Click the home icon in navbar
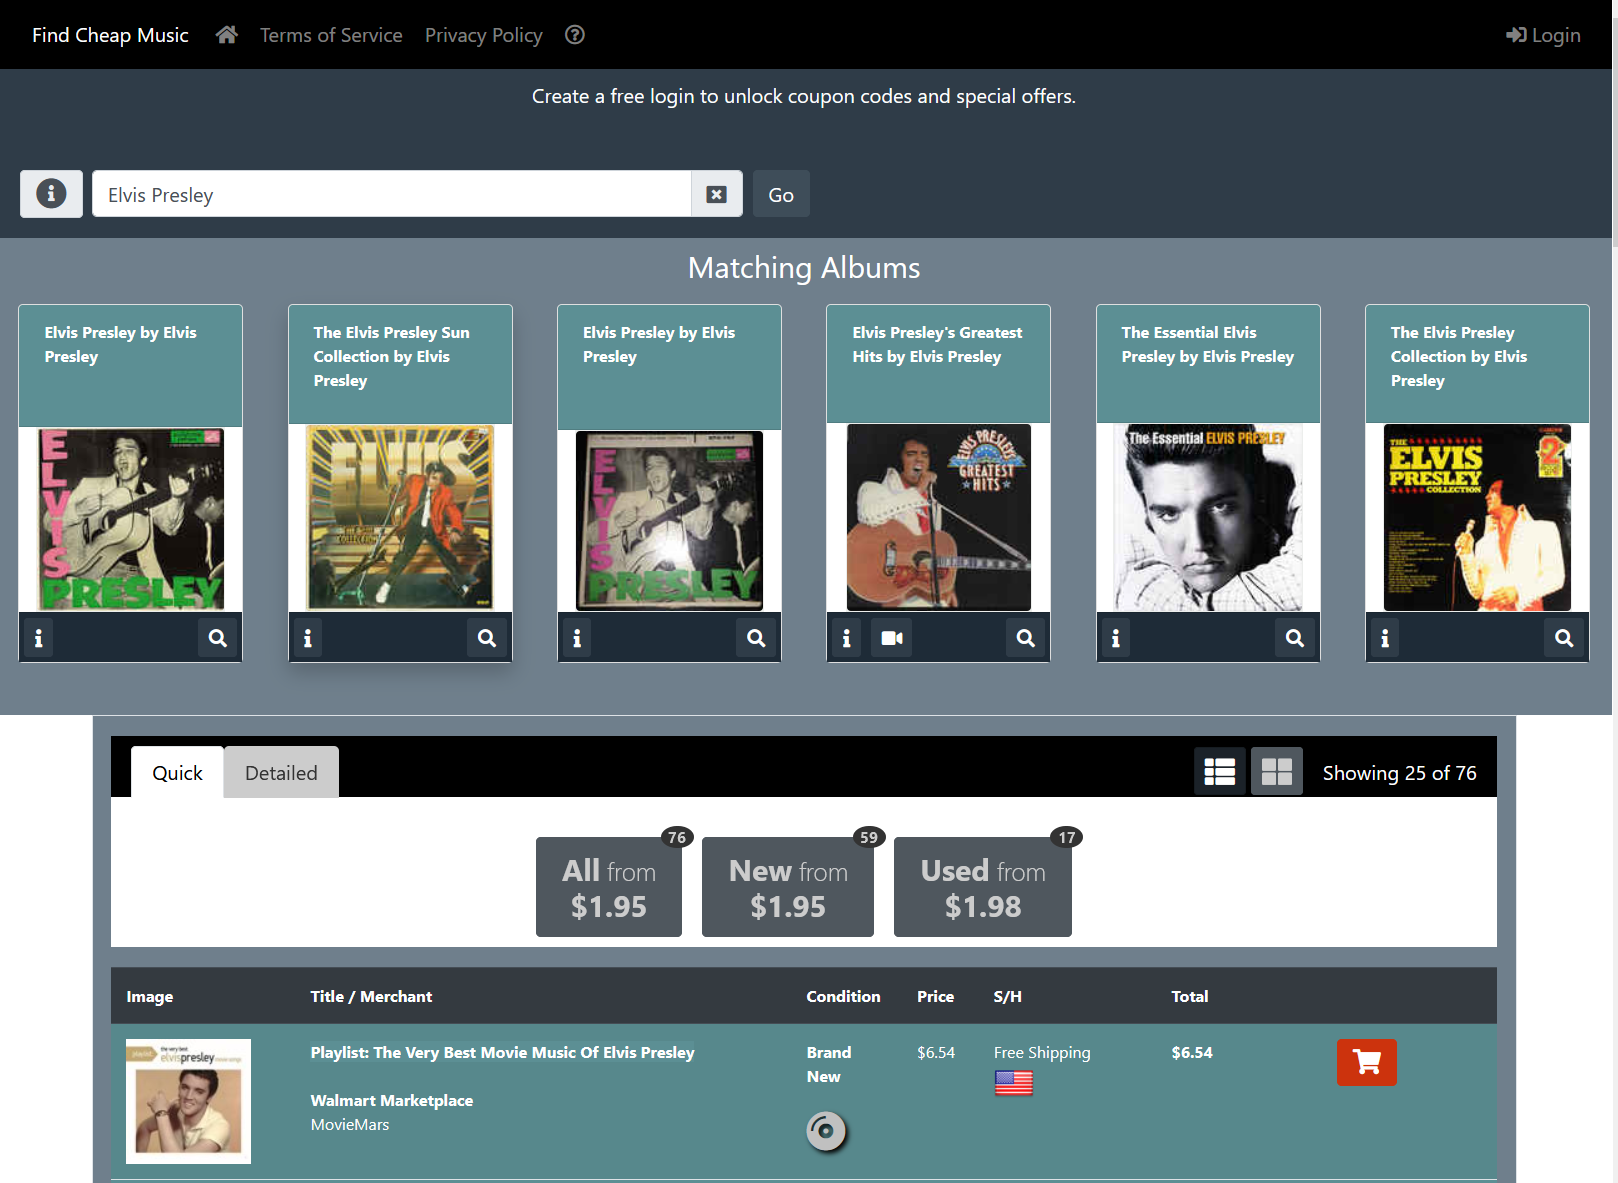Viewport: 1618px width, 1183px height. tap(227, 35)
